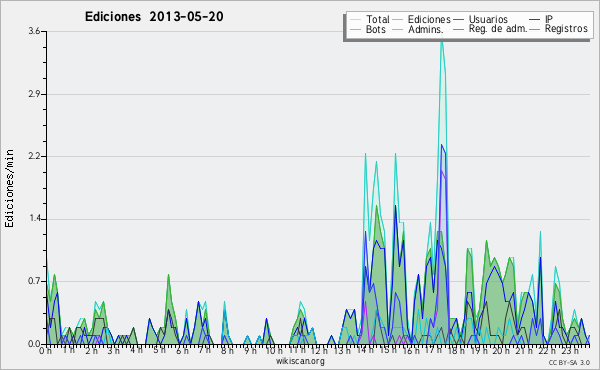This screenshot has width=600, height=370.
Task: Click the '14 h' x-axis label
Action: coord(365,350)
